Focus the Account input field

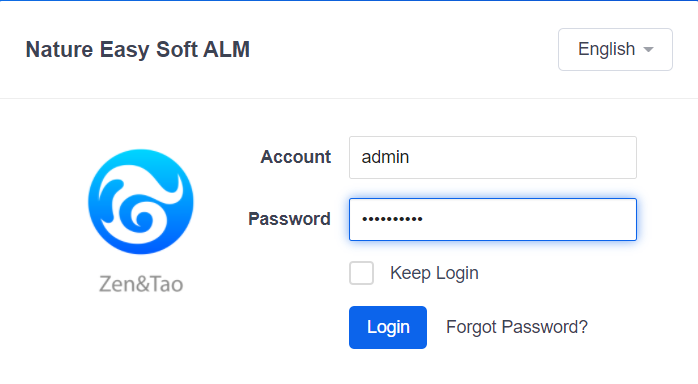click(493, 158)
